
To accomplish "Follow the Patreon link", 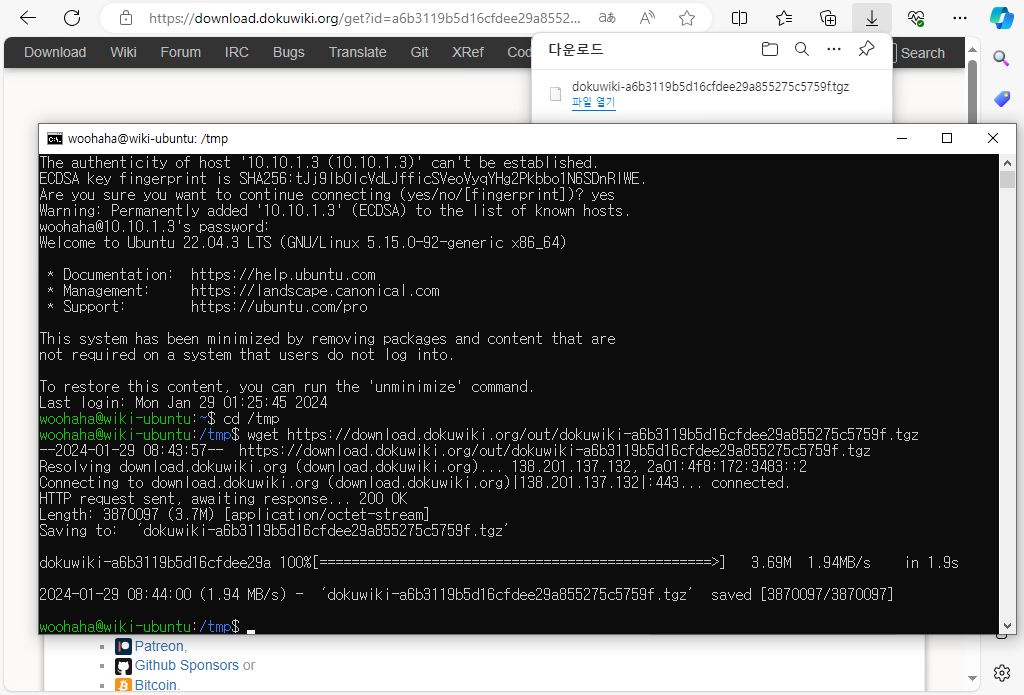I will point(160,647).
